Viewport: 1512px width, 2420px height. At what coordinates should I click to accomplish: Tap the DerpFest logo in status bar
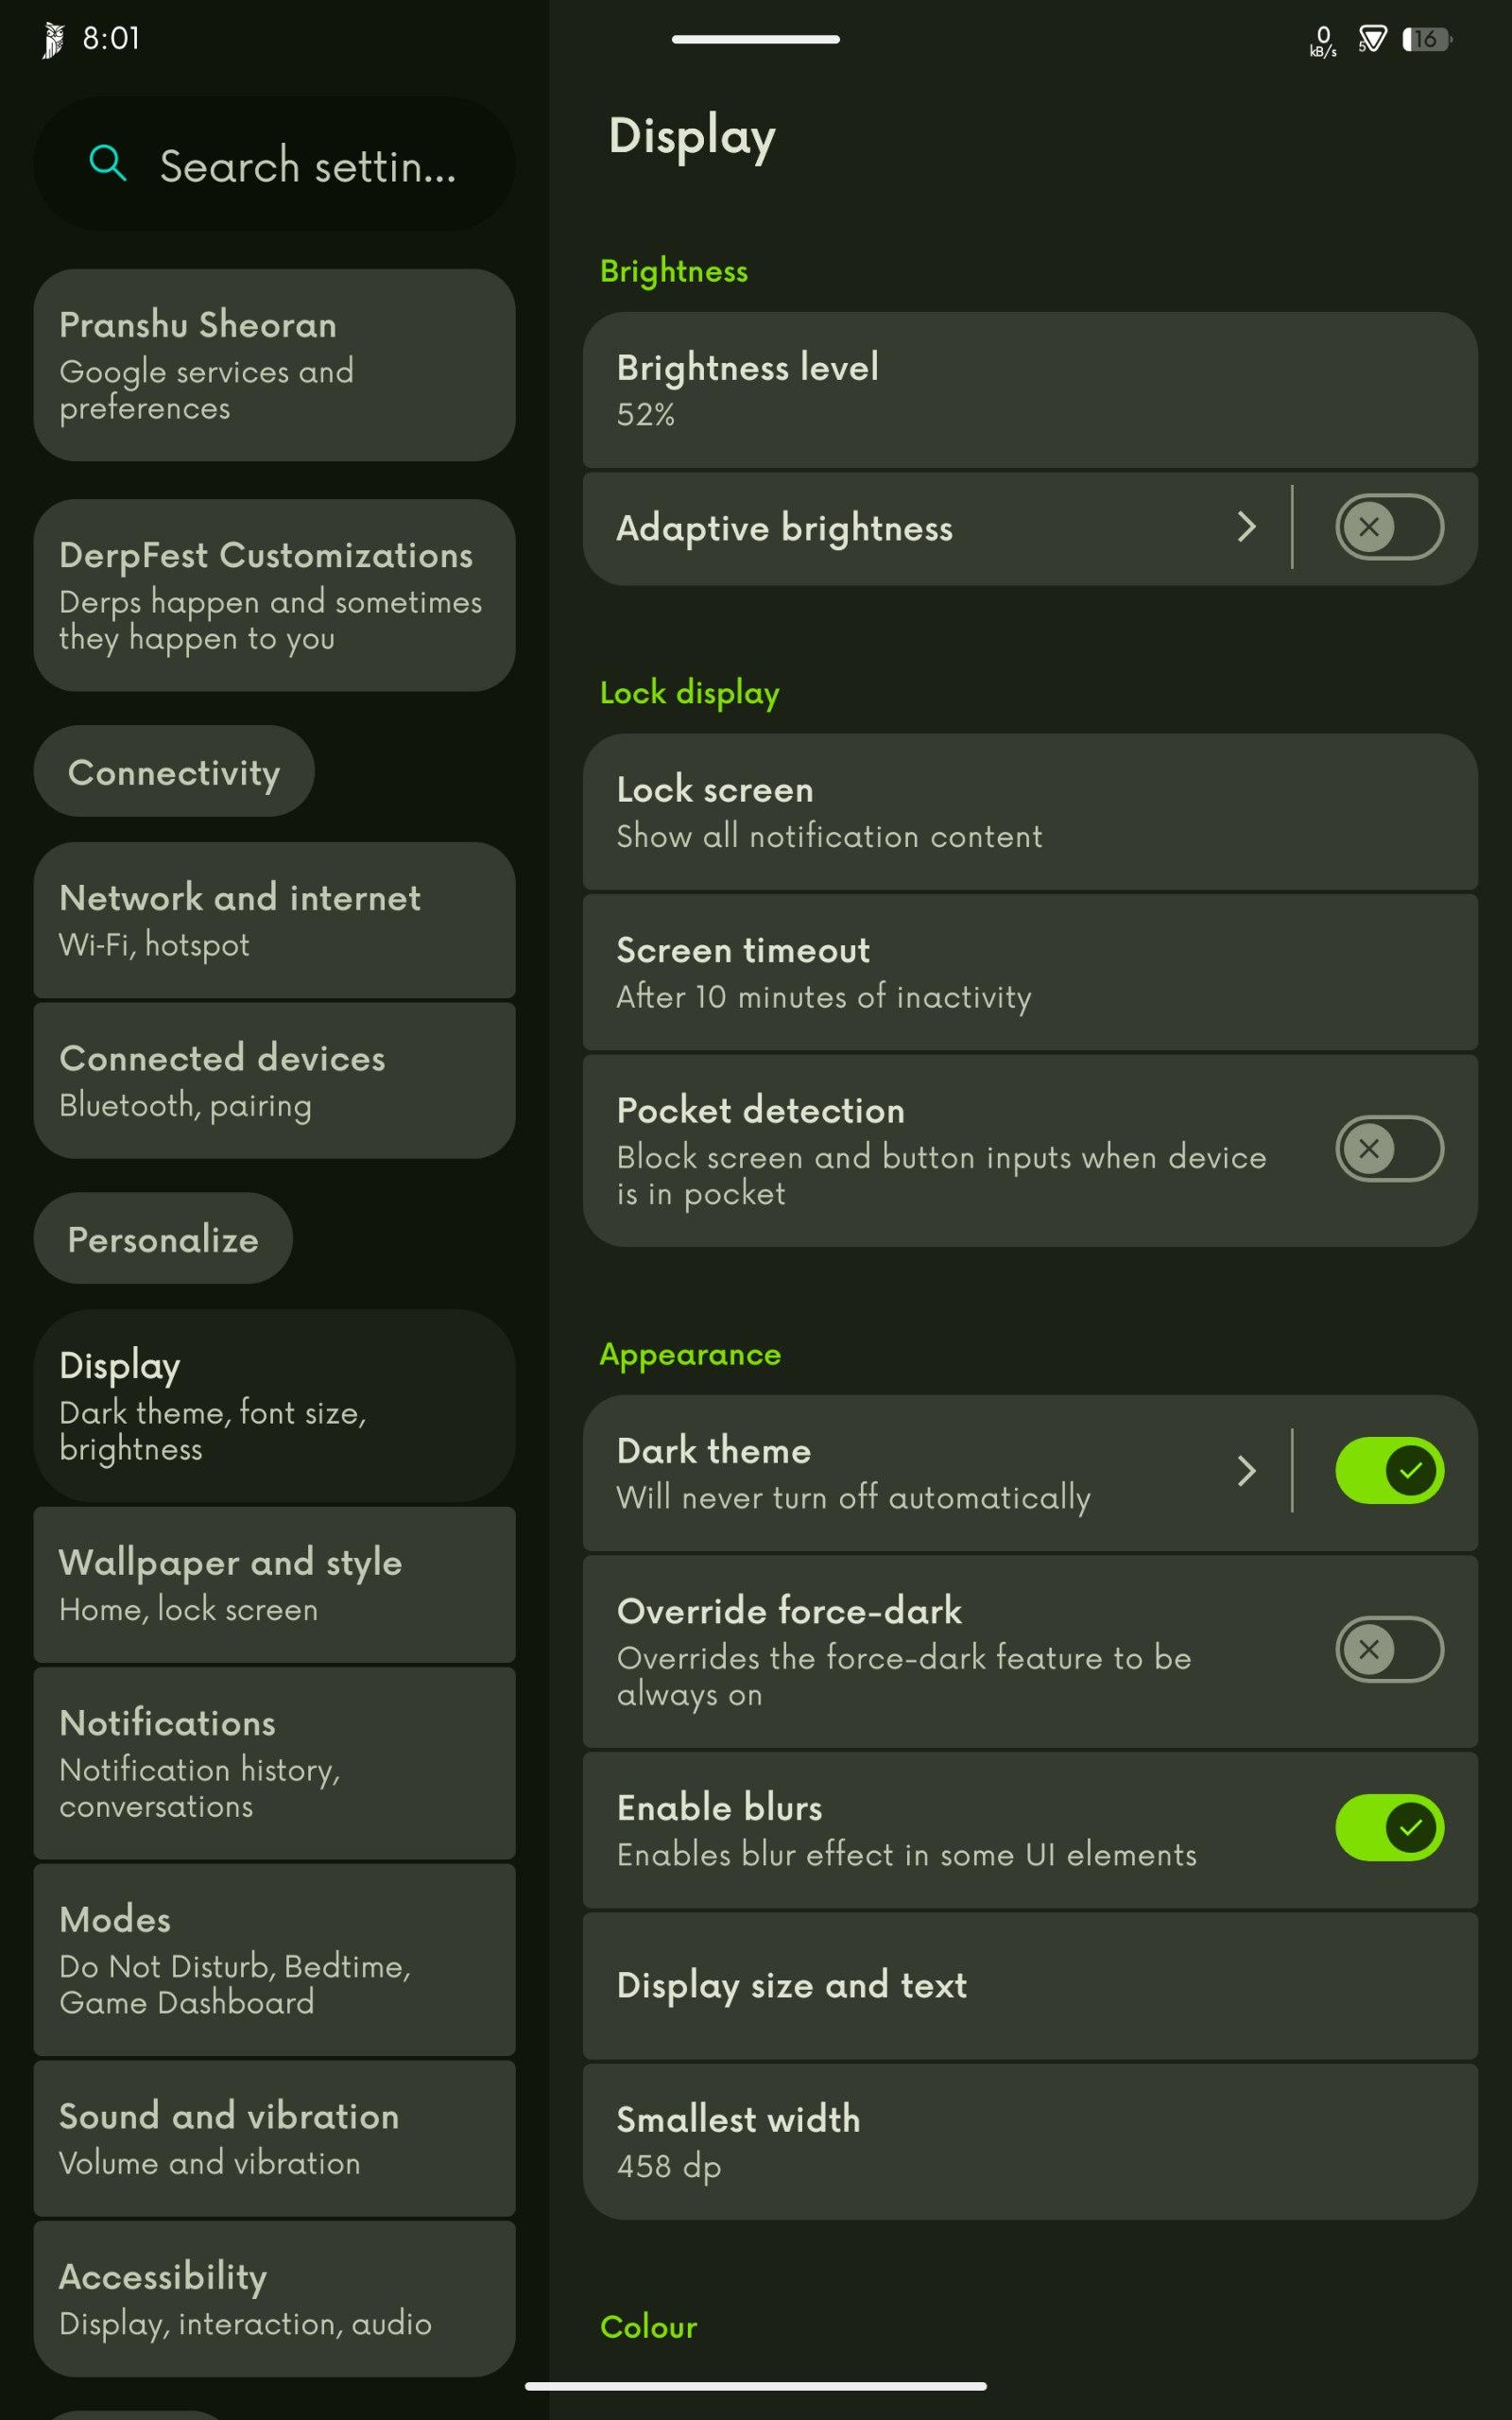53,40
